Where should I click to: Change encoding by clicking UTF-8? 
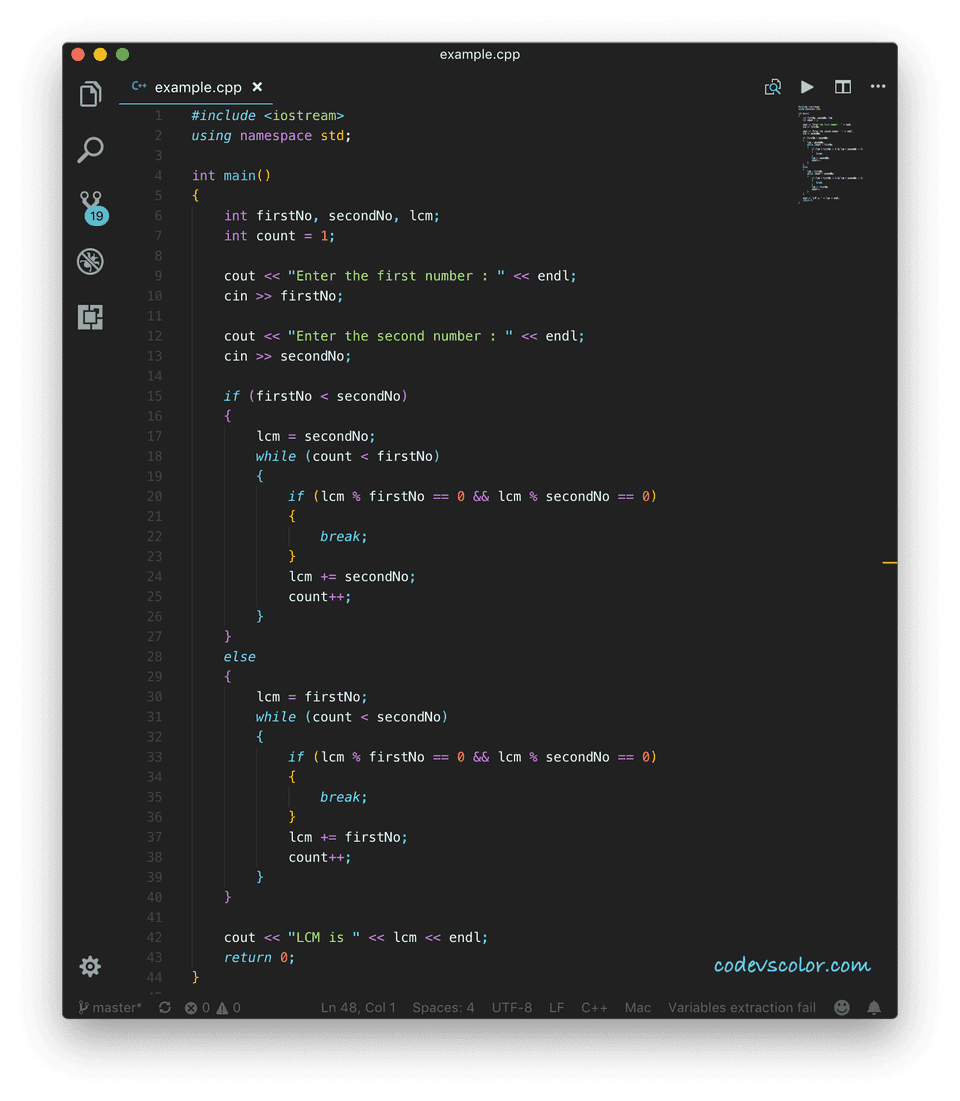click(512, 1007)
